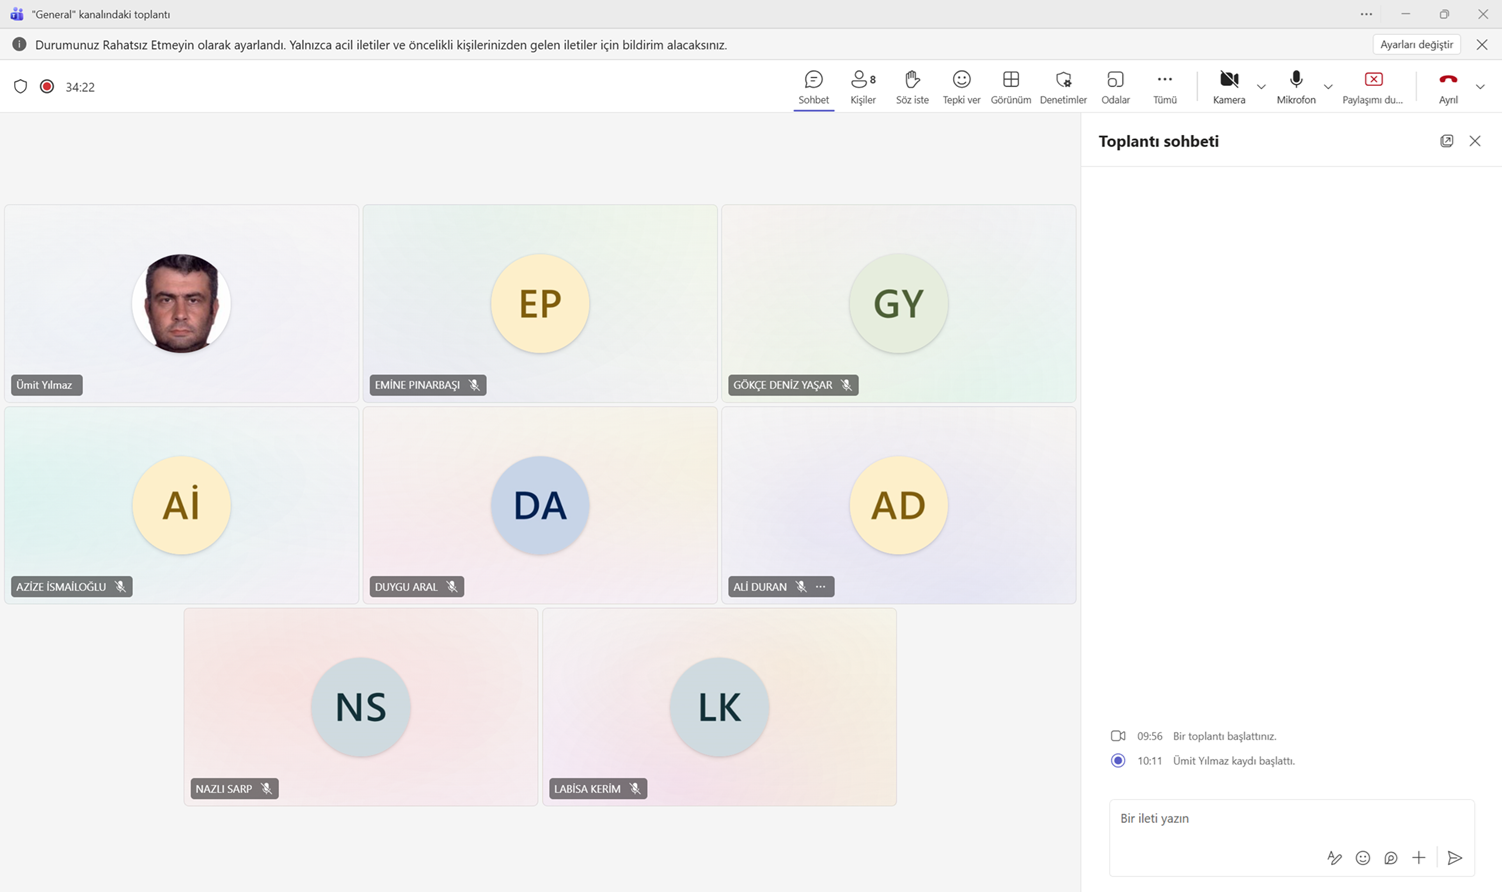Open the Tümü more actions menu

[x=1165, y=87]
